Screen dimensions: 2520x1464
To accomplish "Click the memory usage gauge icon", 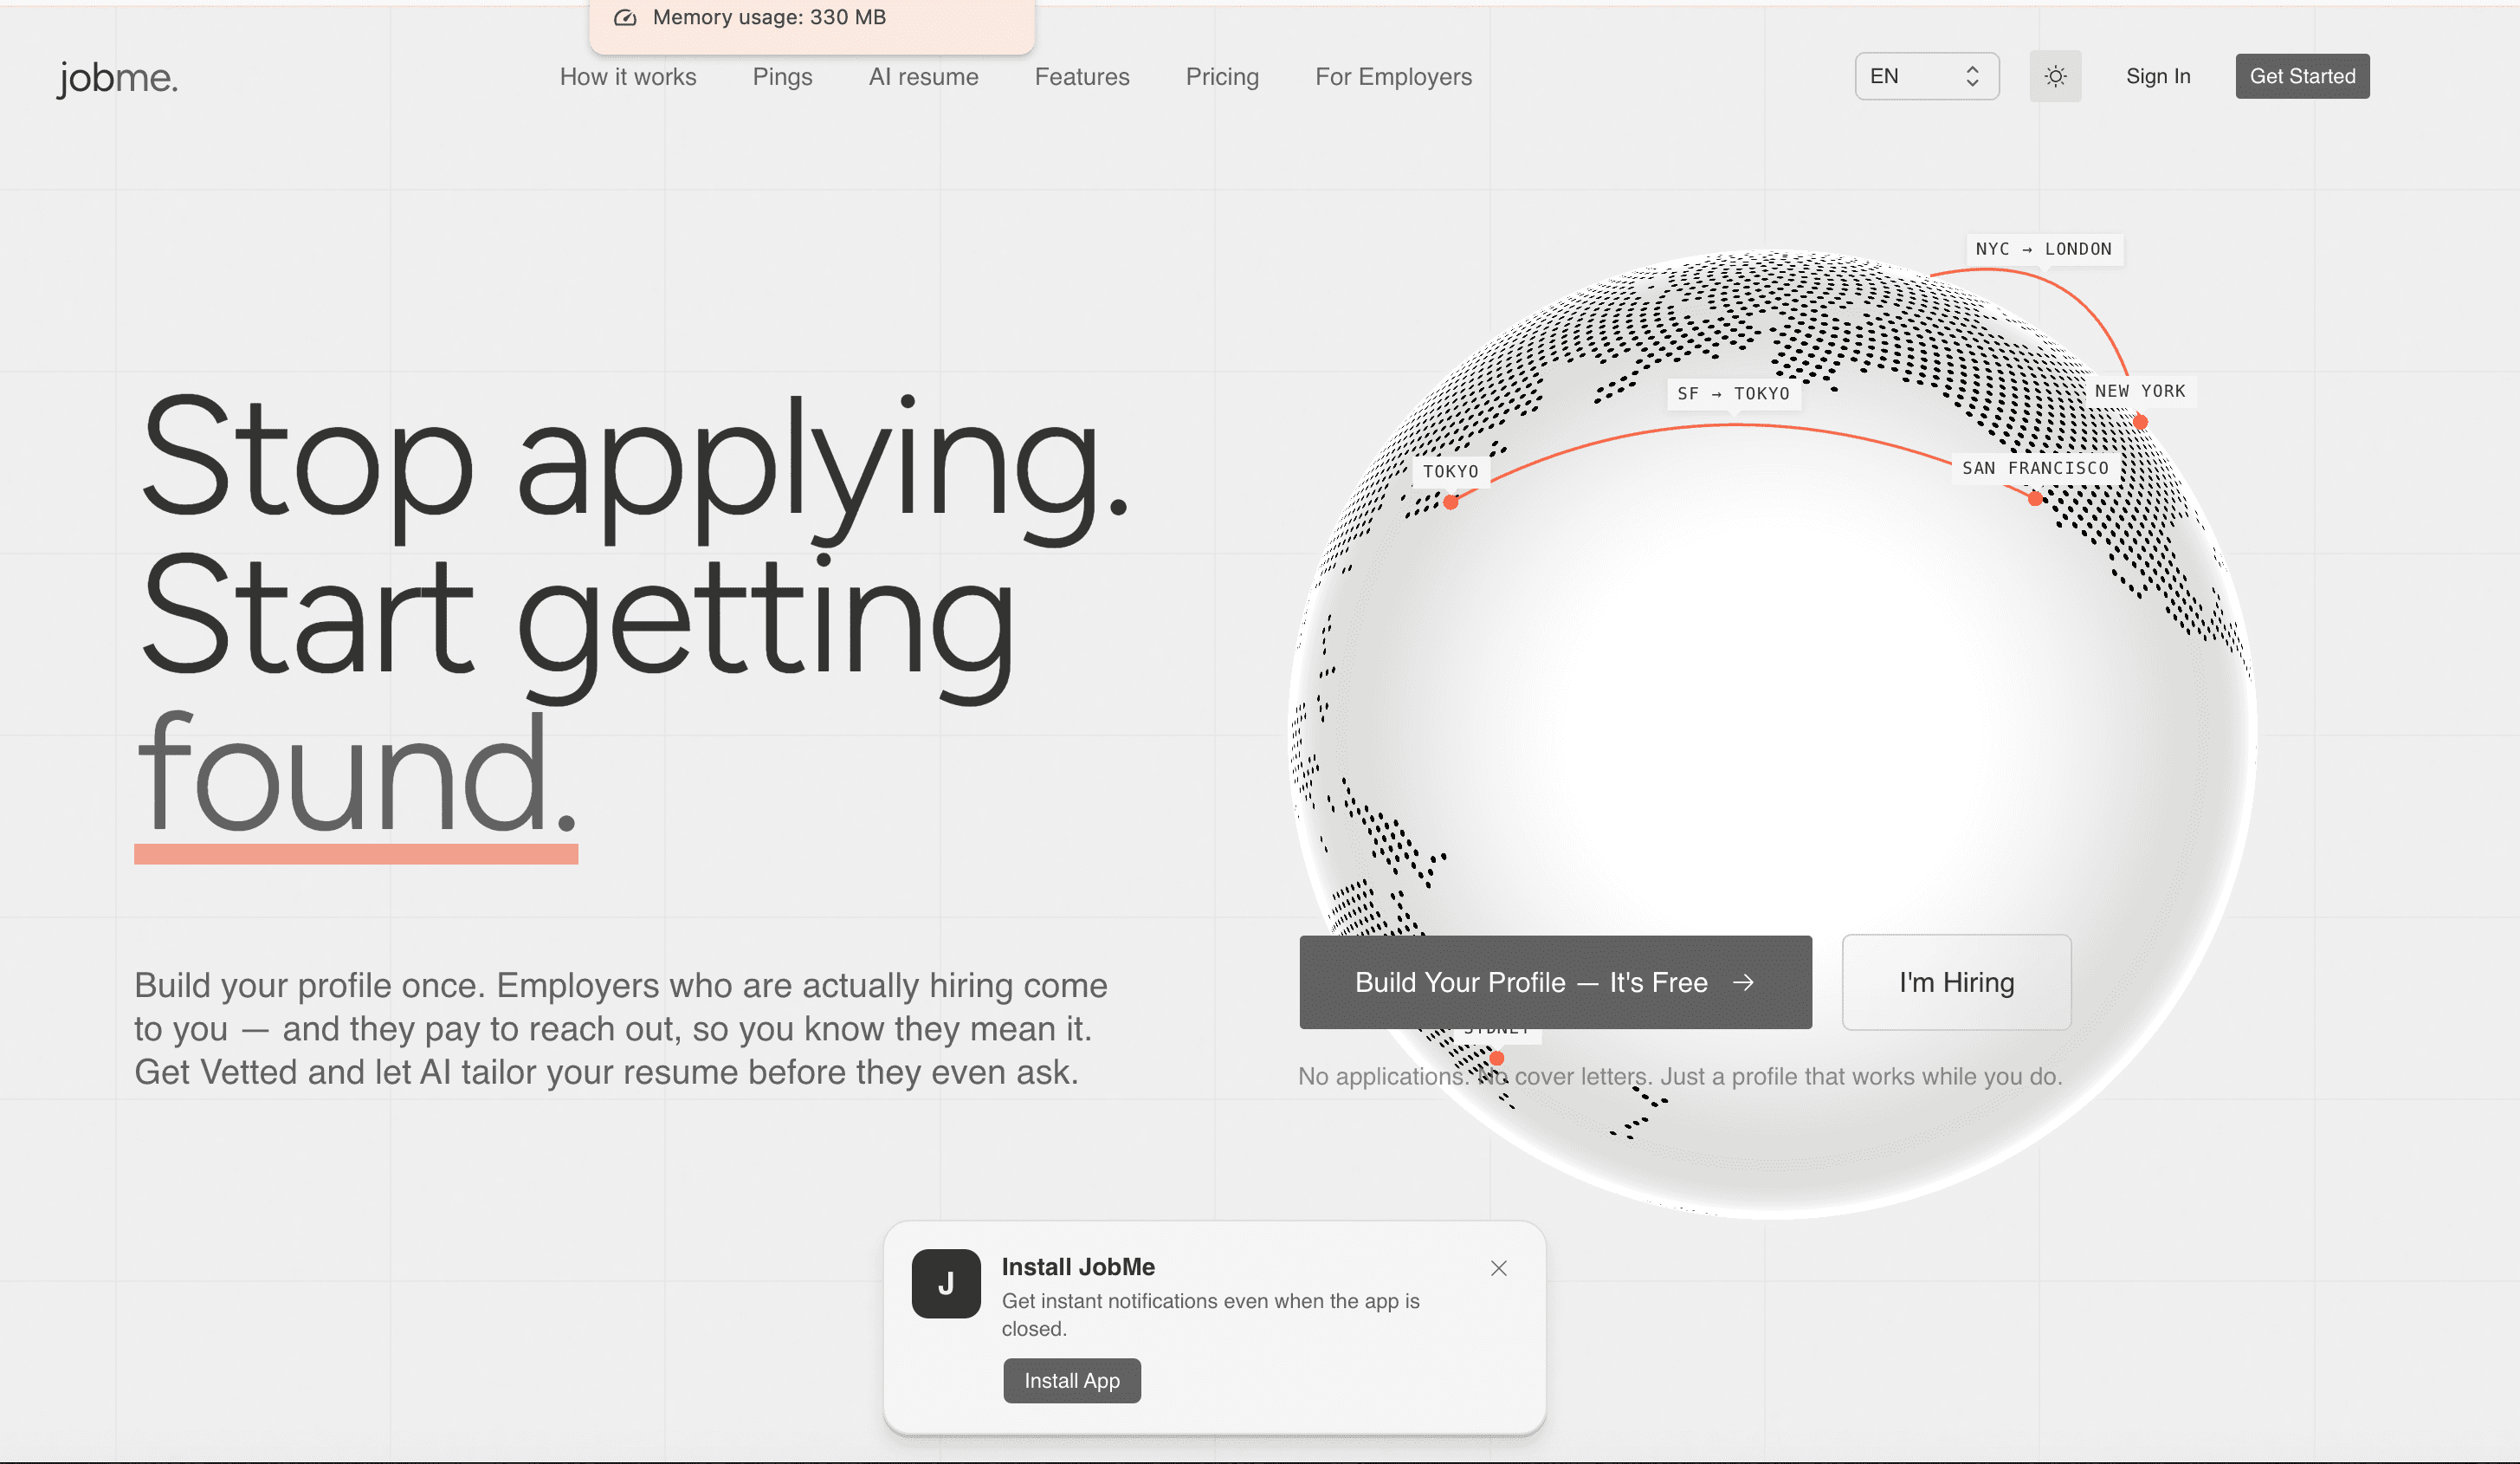I will coord(625,17).
